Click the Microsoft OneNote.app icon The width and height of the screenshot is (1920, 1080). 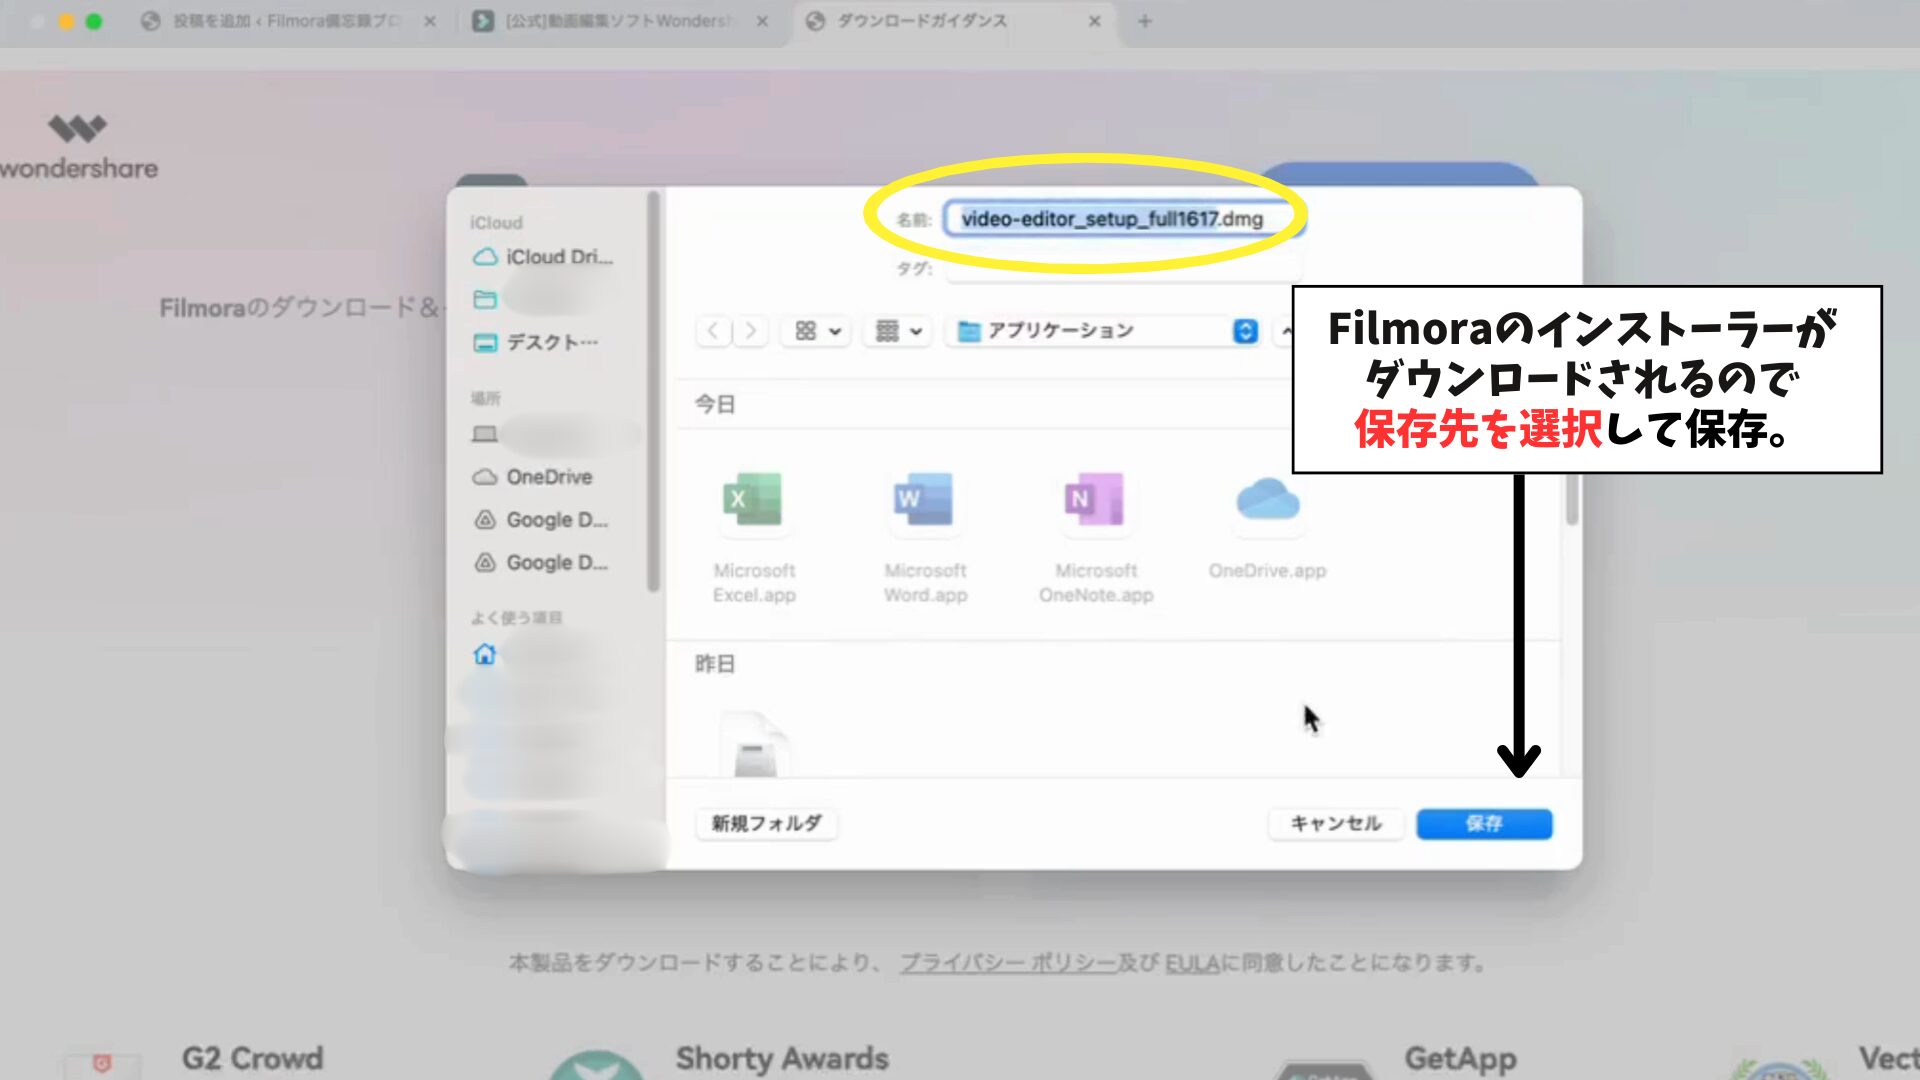(1094, 500)
